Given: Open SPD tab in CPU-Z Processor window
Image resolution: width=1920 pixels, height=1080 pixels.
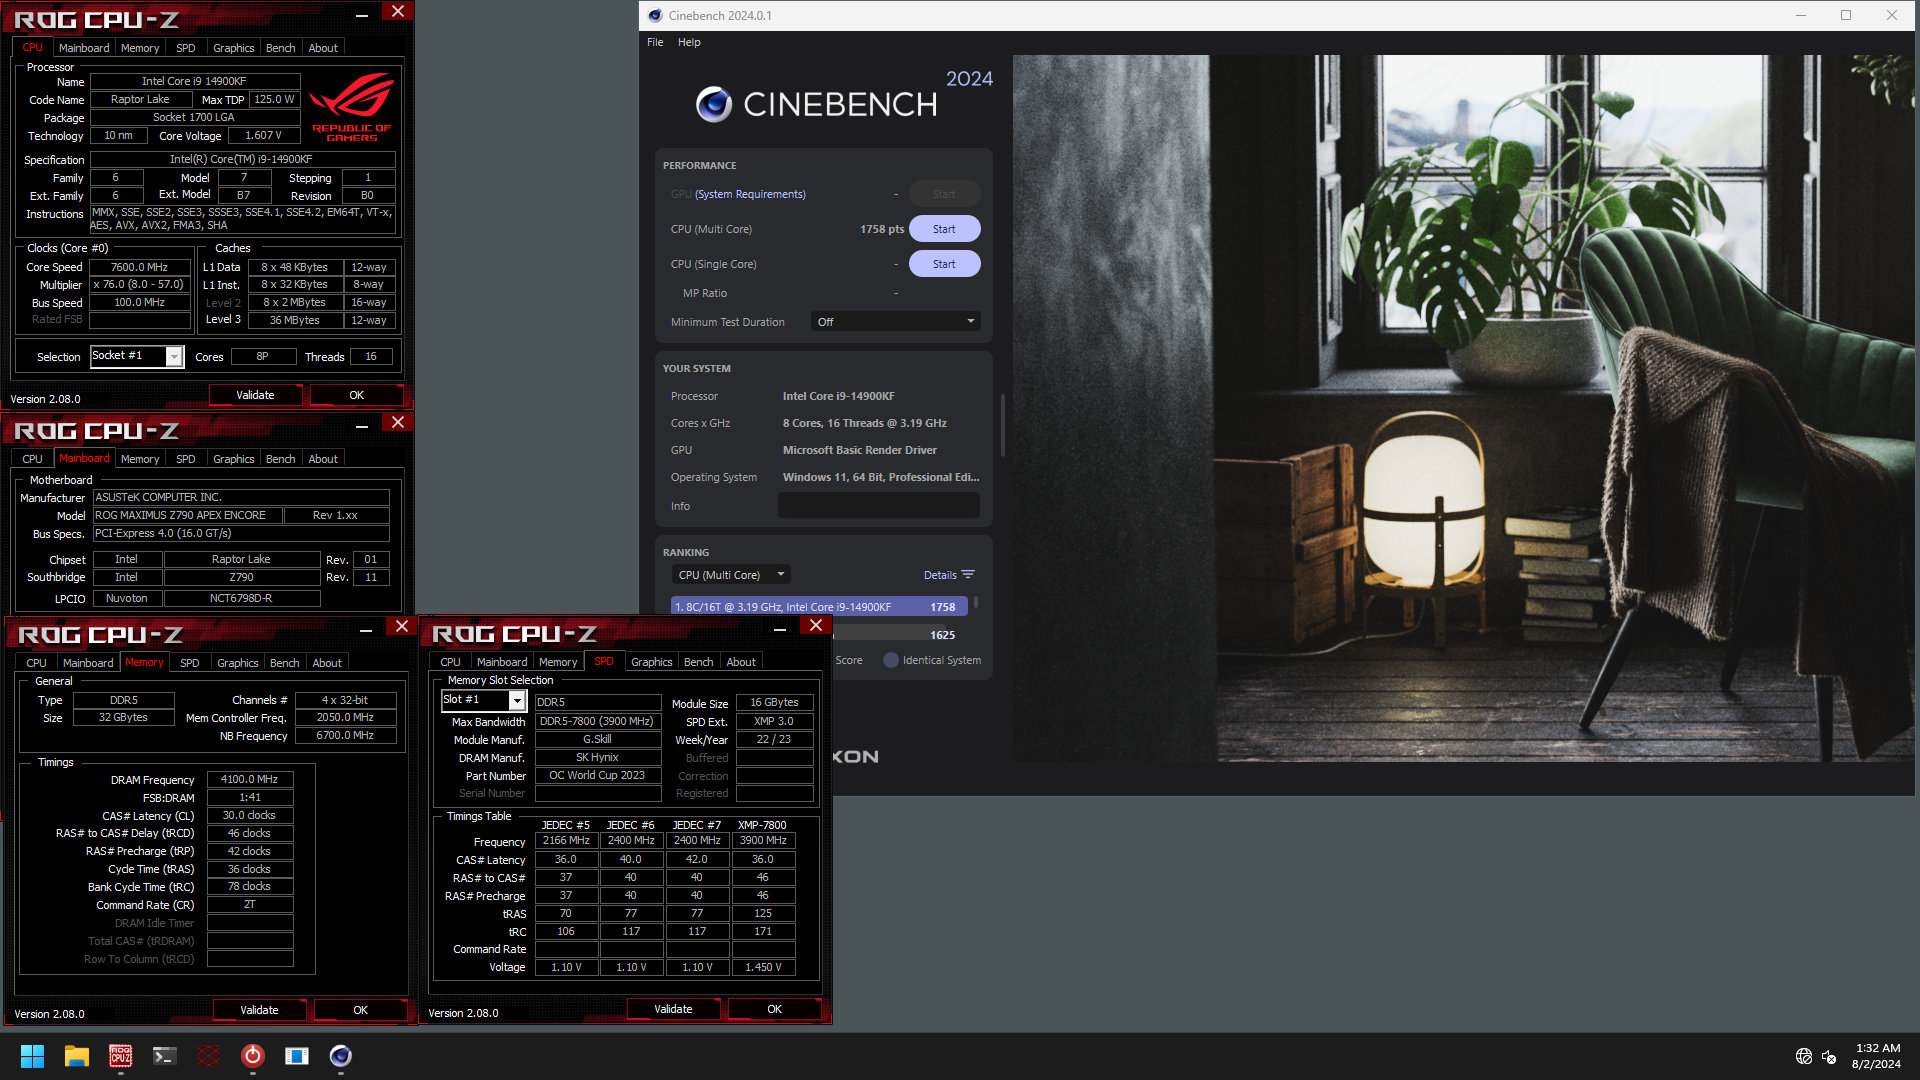Looking at the screenshot, I should pos(186,48).
